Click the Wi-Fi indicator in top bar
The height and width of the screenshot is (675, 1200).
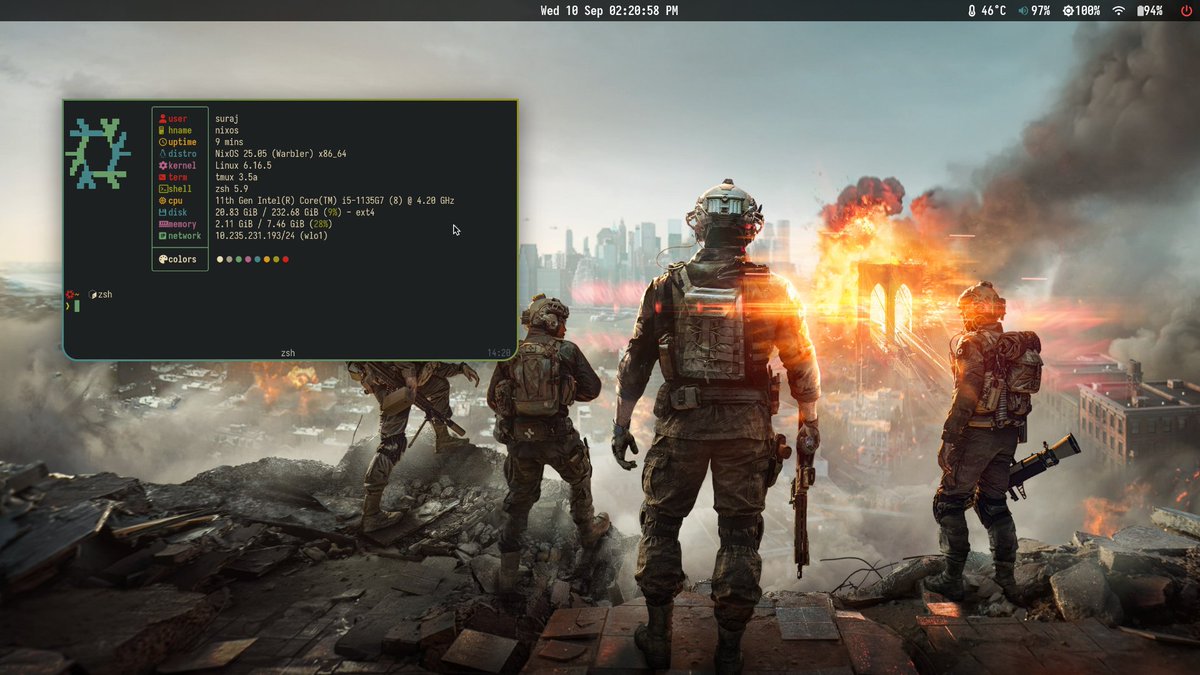1118,10
